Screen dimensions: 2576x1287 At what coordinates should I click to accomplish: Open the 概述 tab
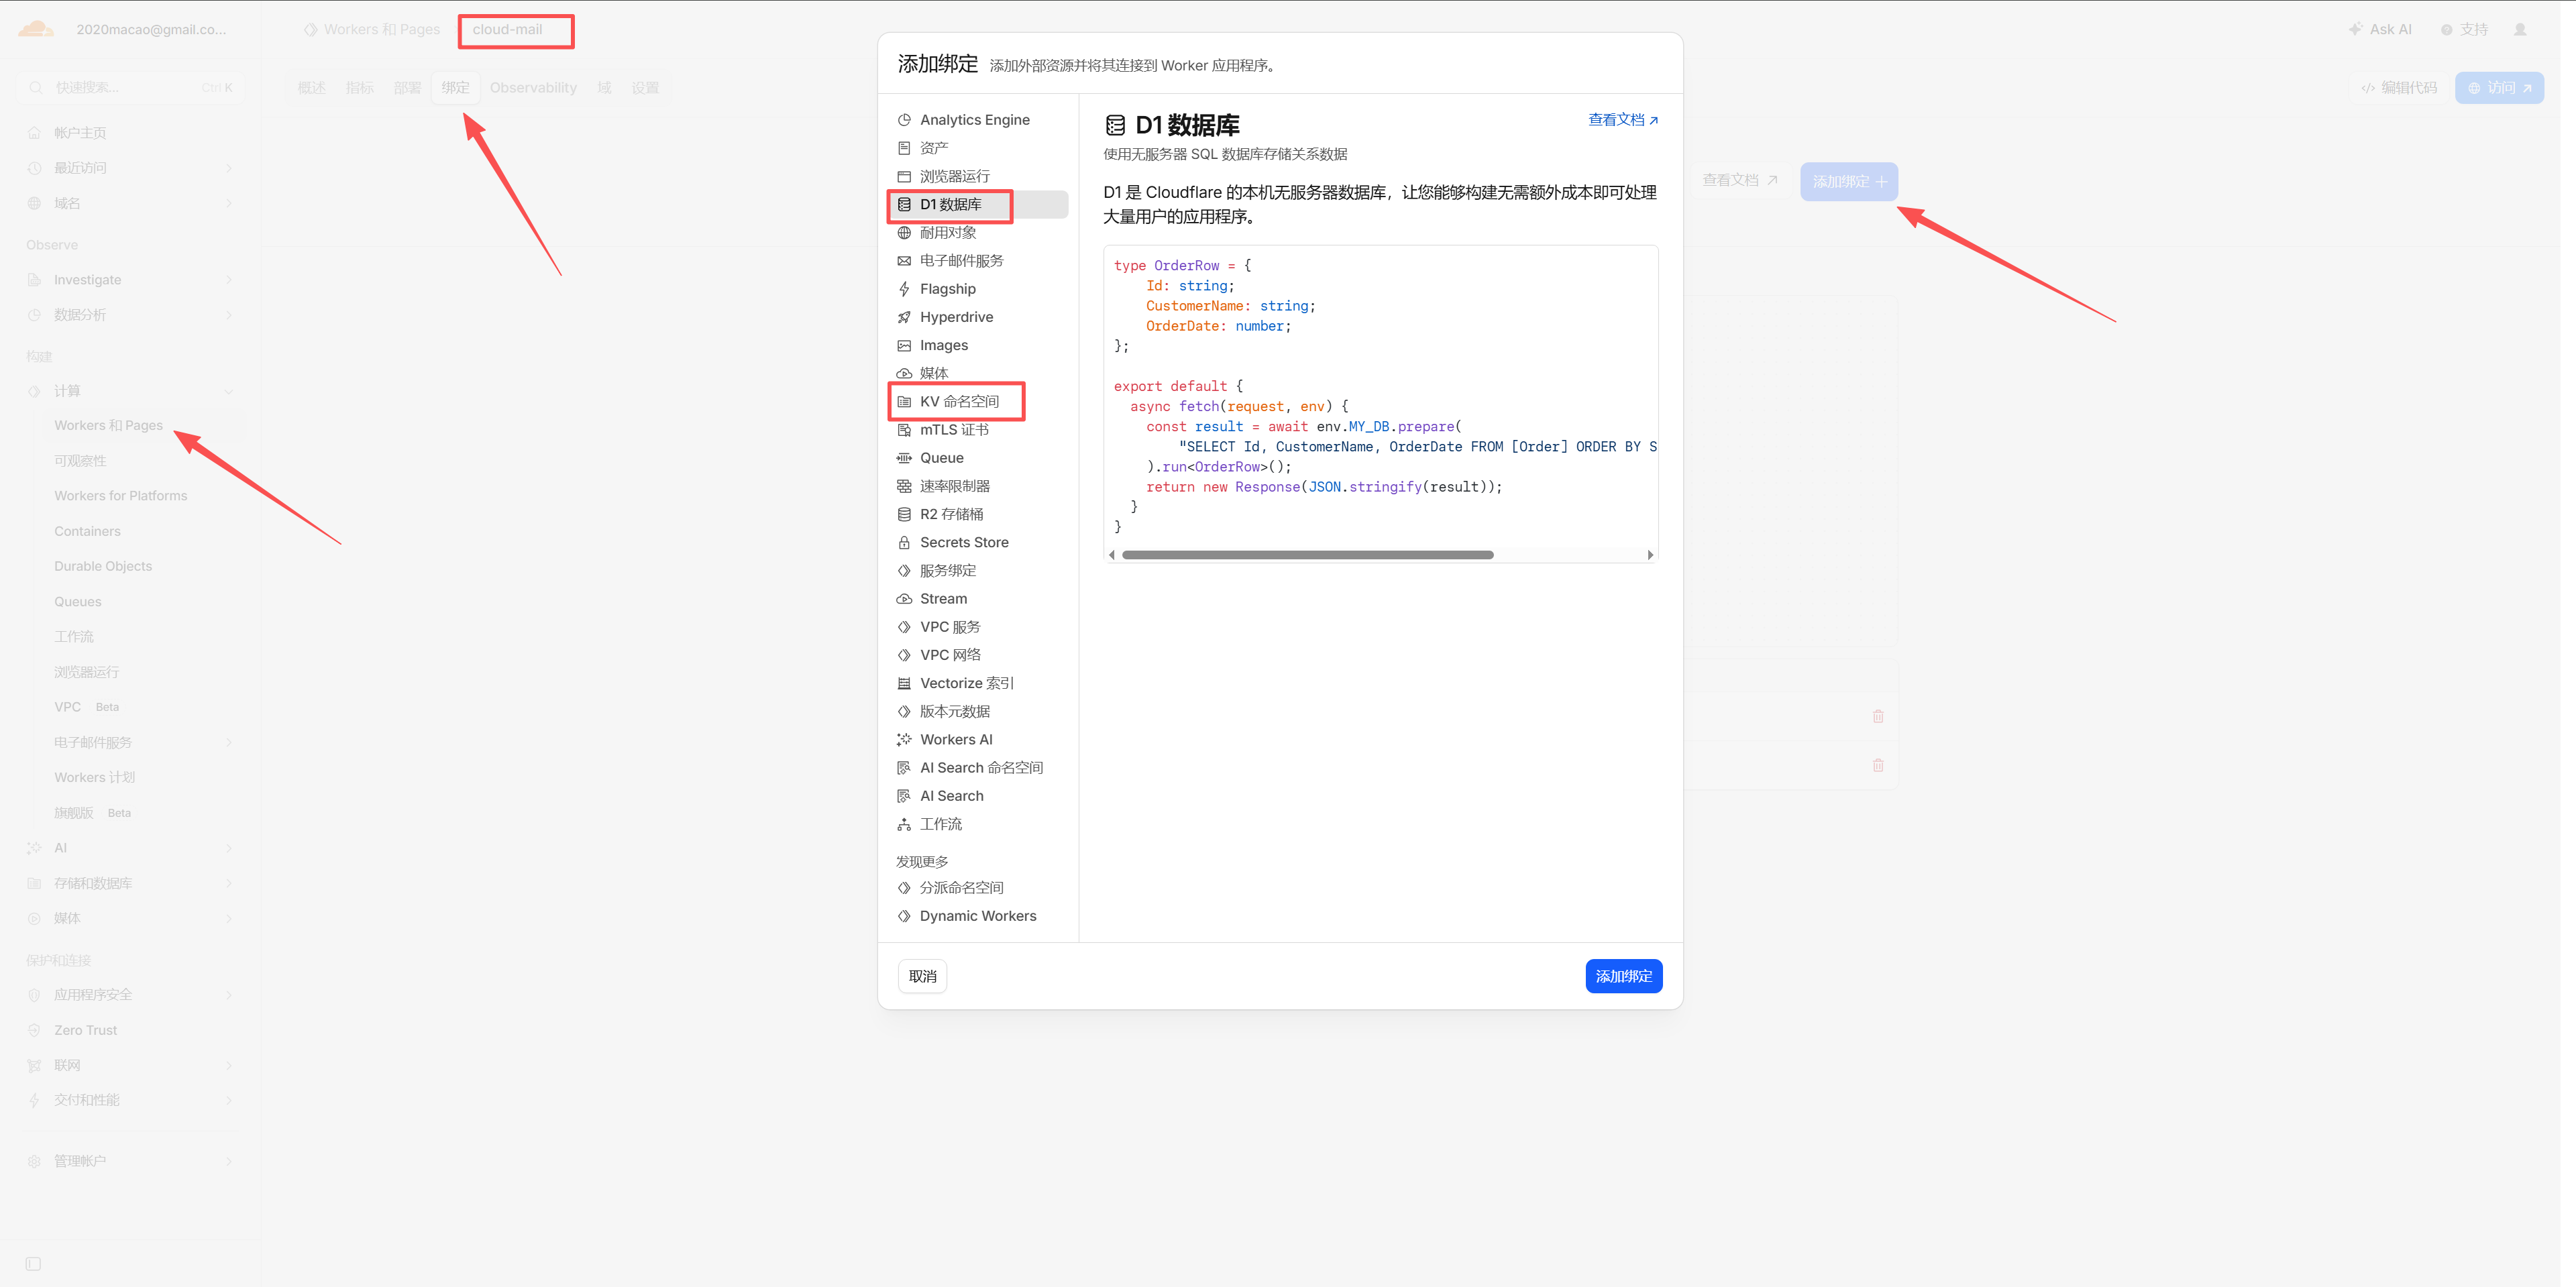(312, 88)
